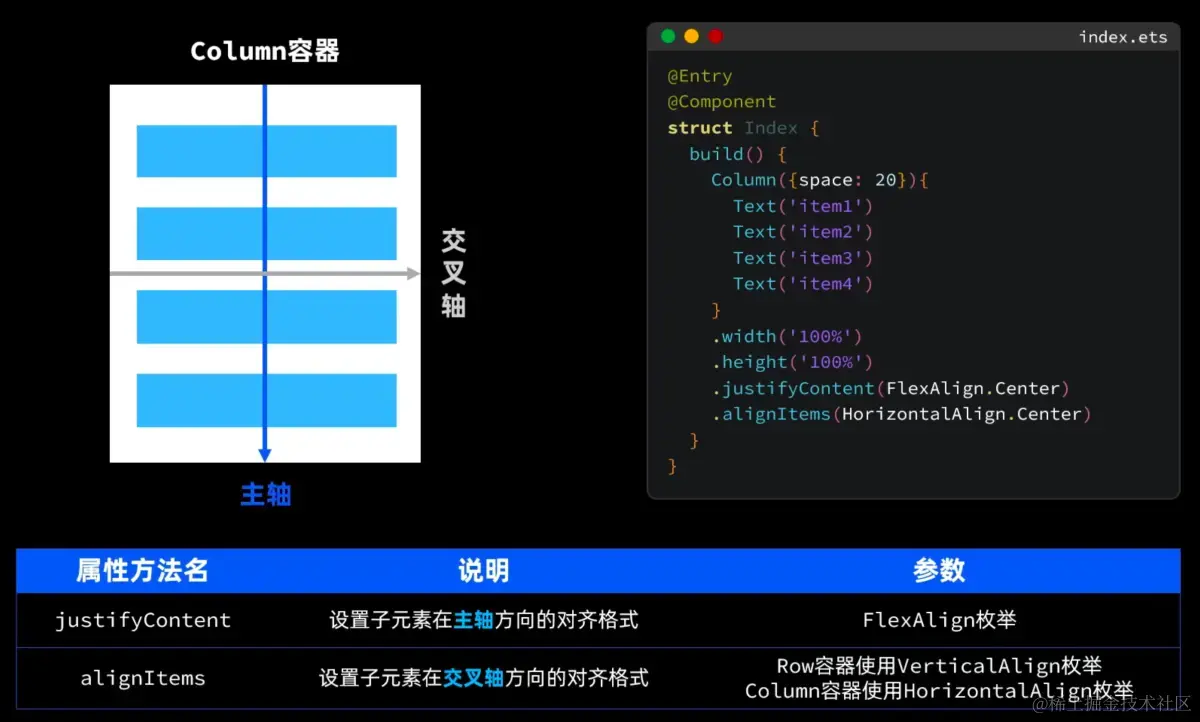
Task: Click the Column({space: 20}) code line
Action: point(821,180)
